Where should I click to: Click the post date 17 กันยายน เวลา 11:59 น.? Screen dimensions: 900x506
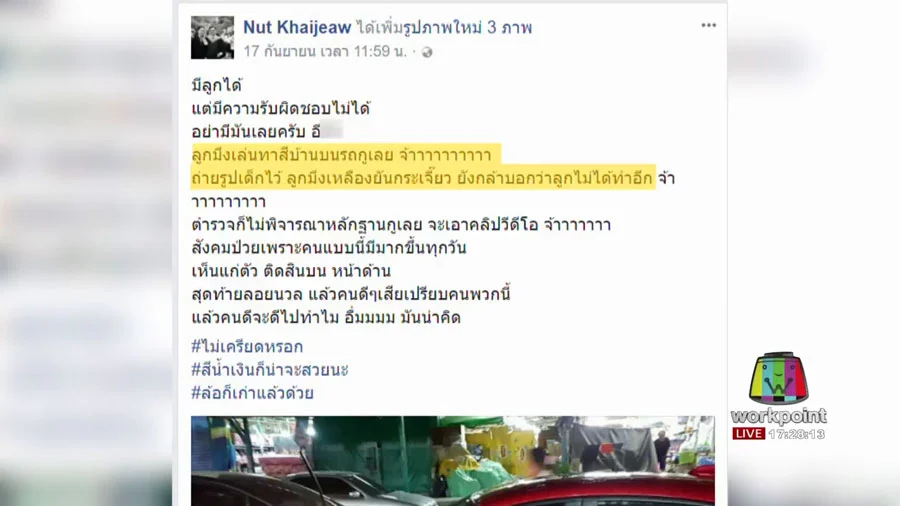coord(325,52)
